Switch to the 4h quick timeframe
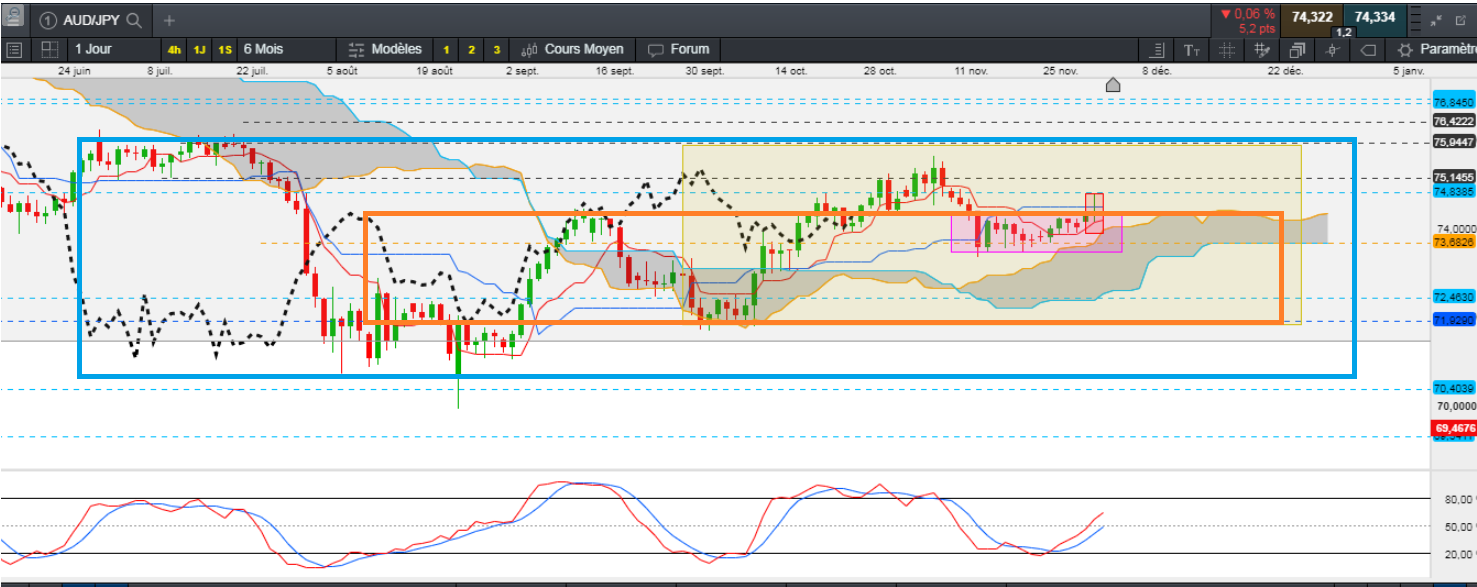This screenshot has width=1477, height=587. [x=175, y=50]
